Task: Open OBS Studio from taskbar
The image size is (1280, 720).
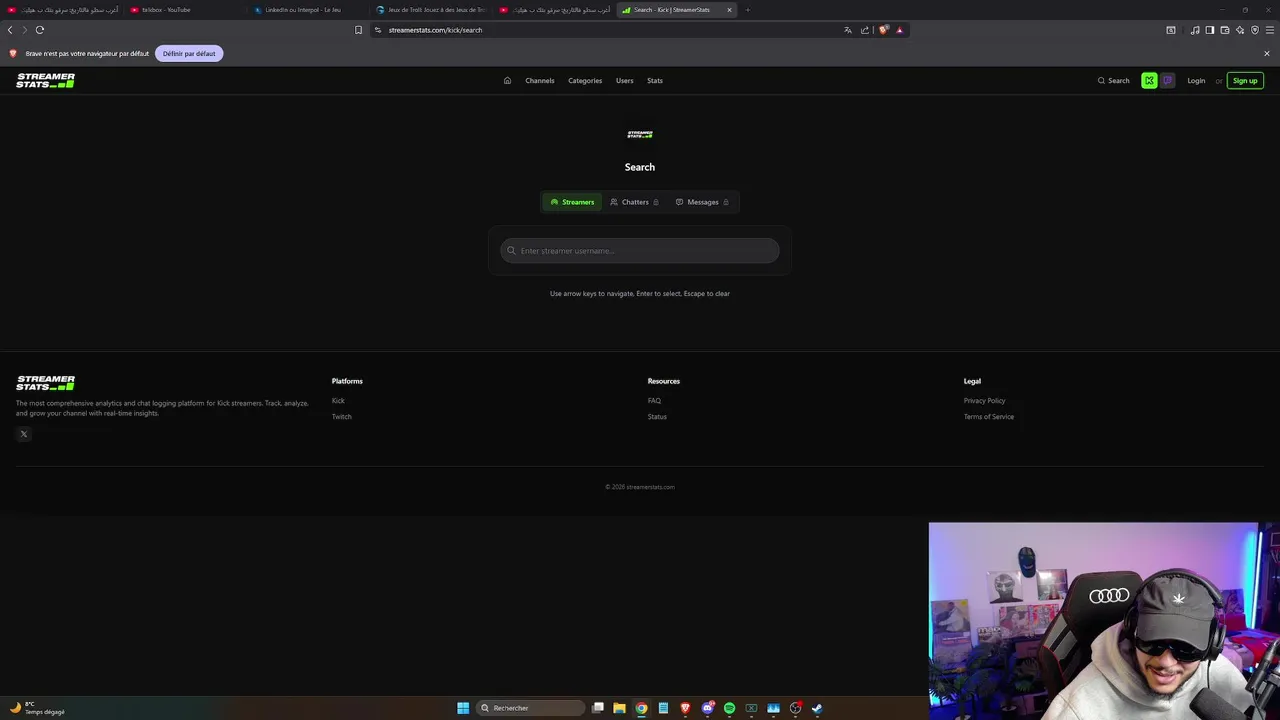Action: pyautogui.click(x=795, y=708)
